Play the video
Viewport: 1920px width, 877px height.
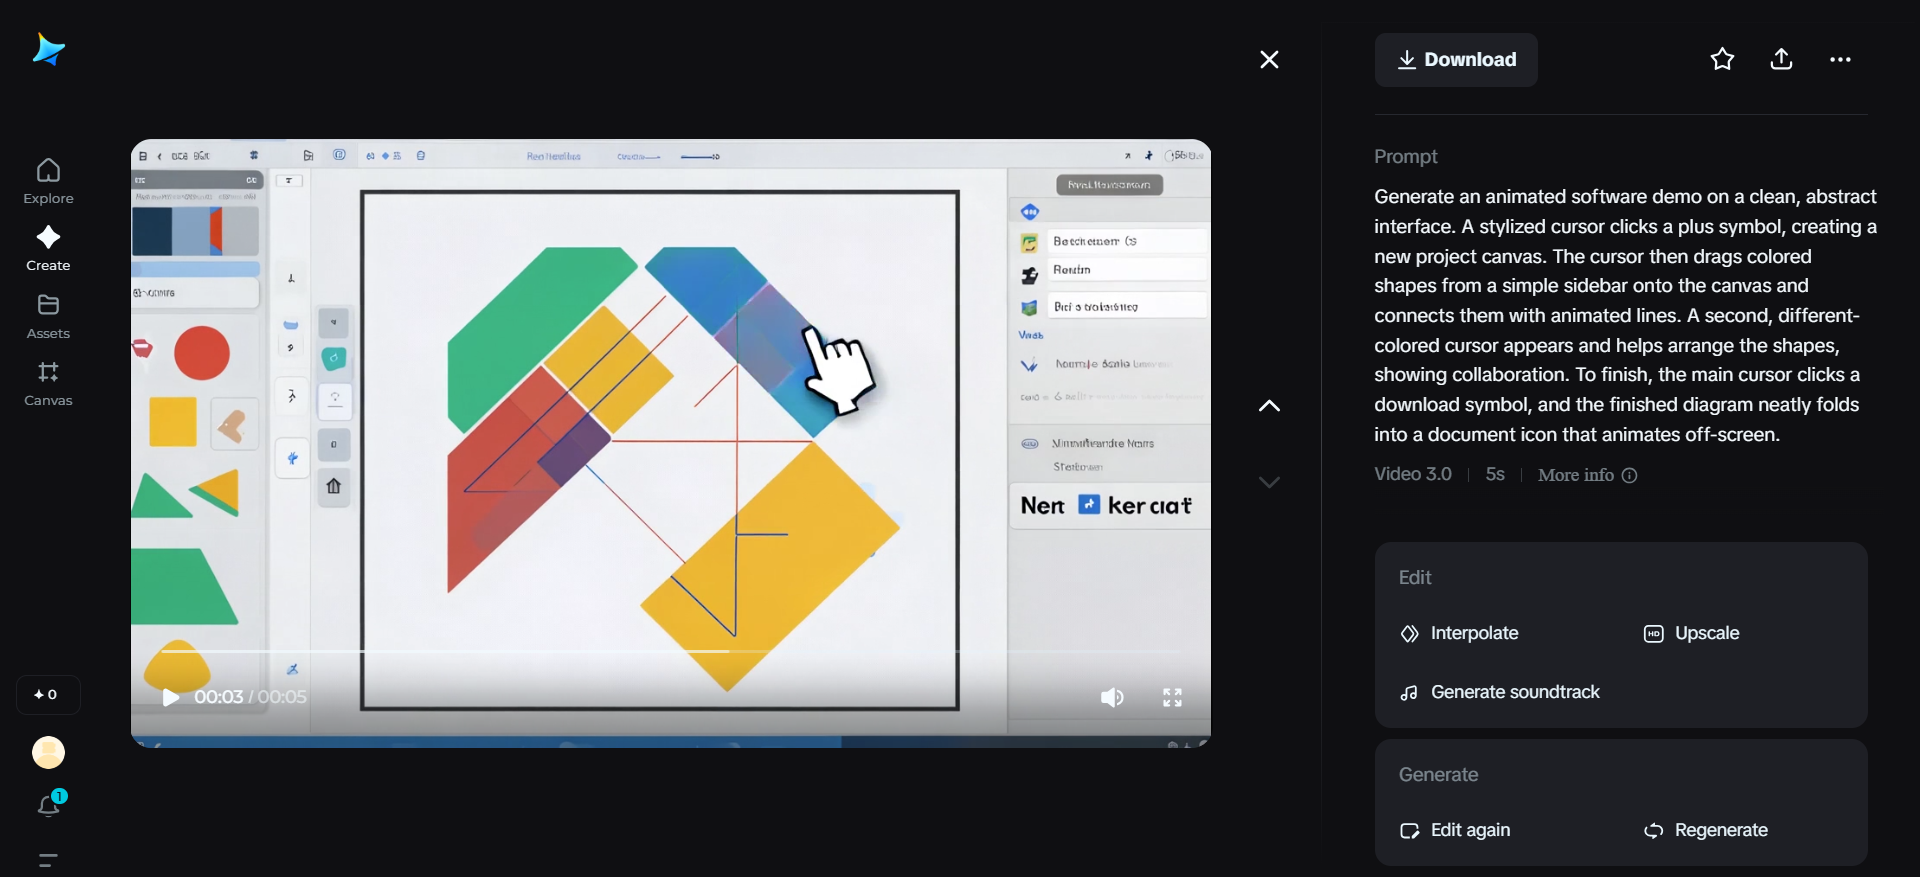171,697
